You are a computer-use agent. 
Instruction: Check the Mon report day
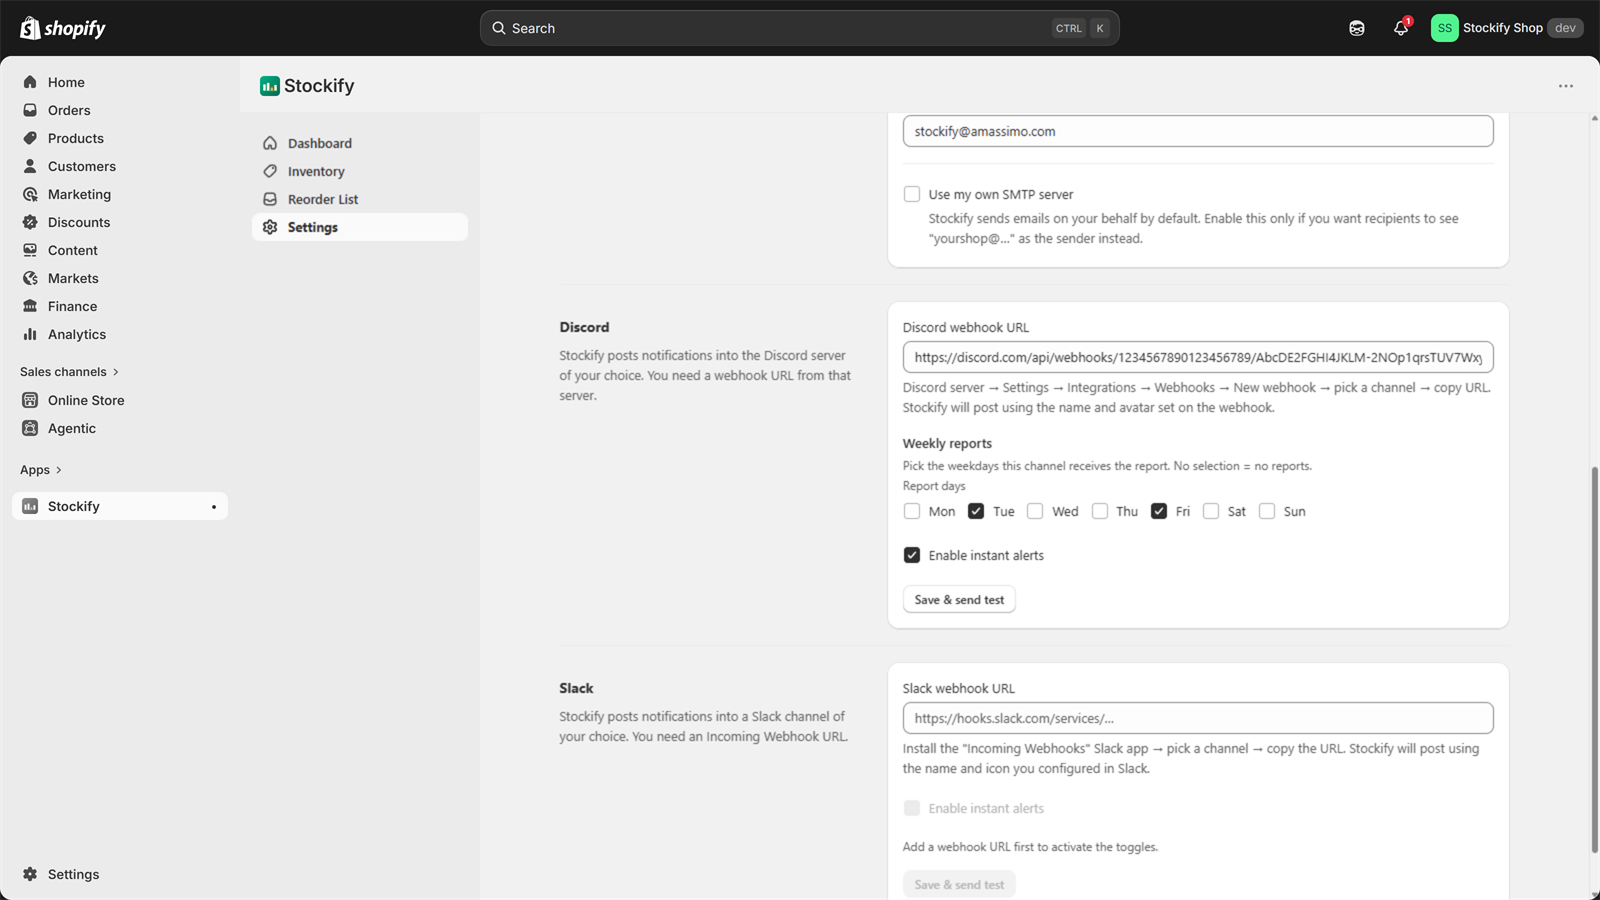[912, 511]
